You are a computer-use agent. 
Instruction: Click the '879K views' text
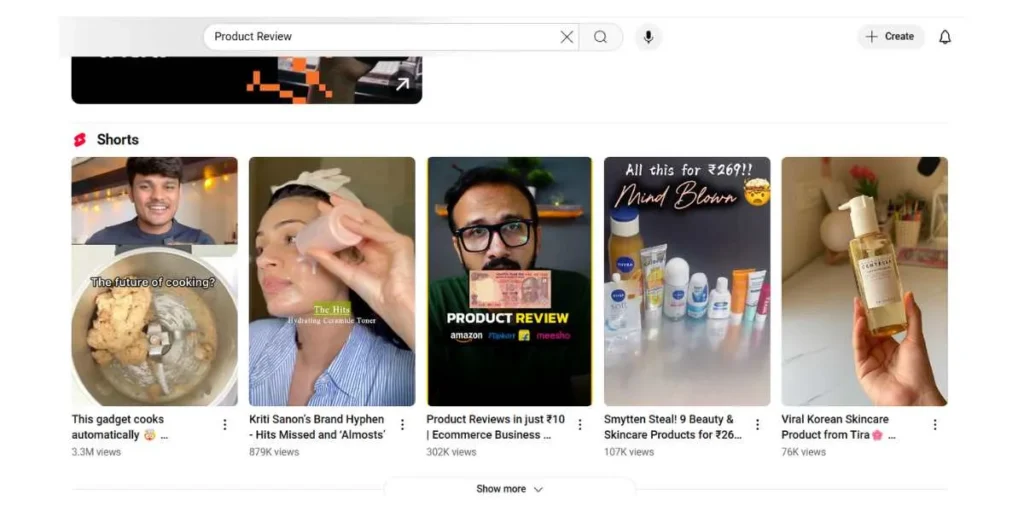[274, 452]
